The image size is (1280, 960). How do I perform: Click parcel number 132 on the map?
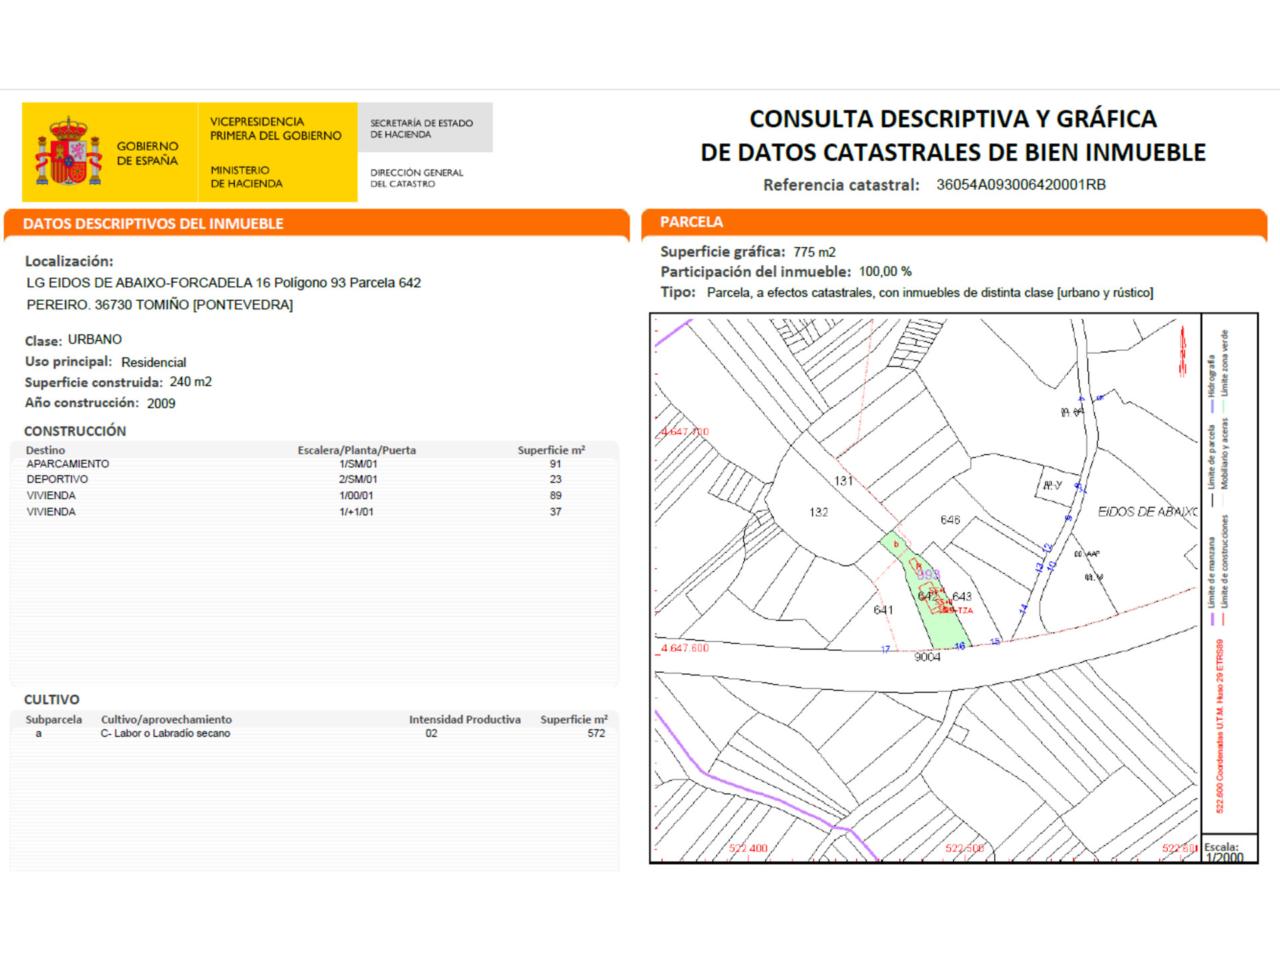click(x=818, y=512)
